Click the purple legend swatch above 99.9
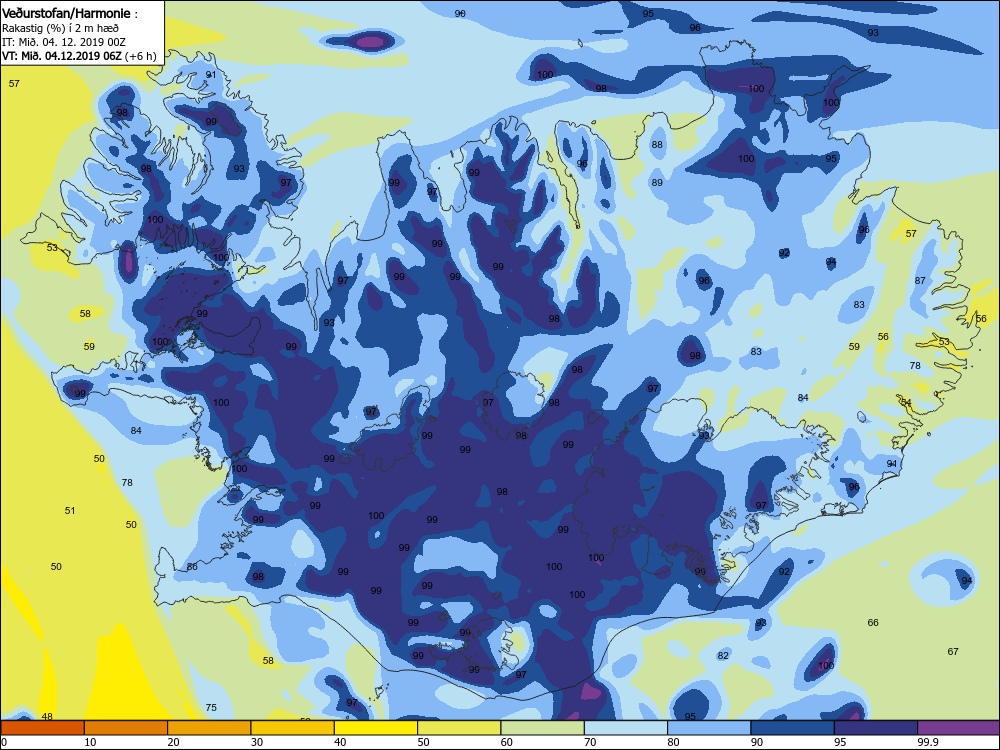 pyautogui.click(x=959, y=728)
